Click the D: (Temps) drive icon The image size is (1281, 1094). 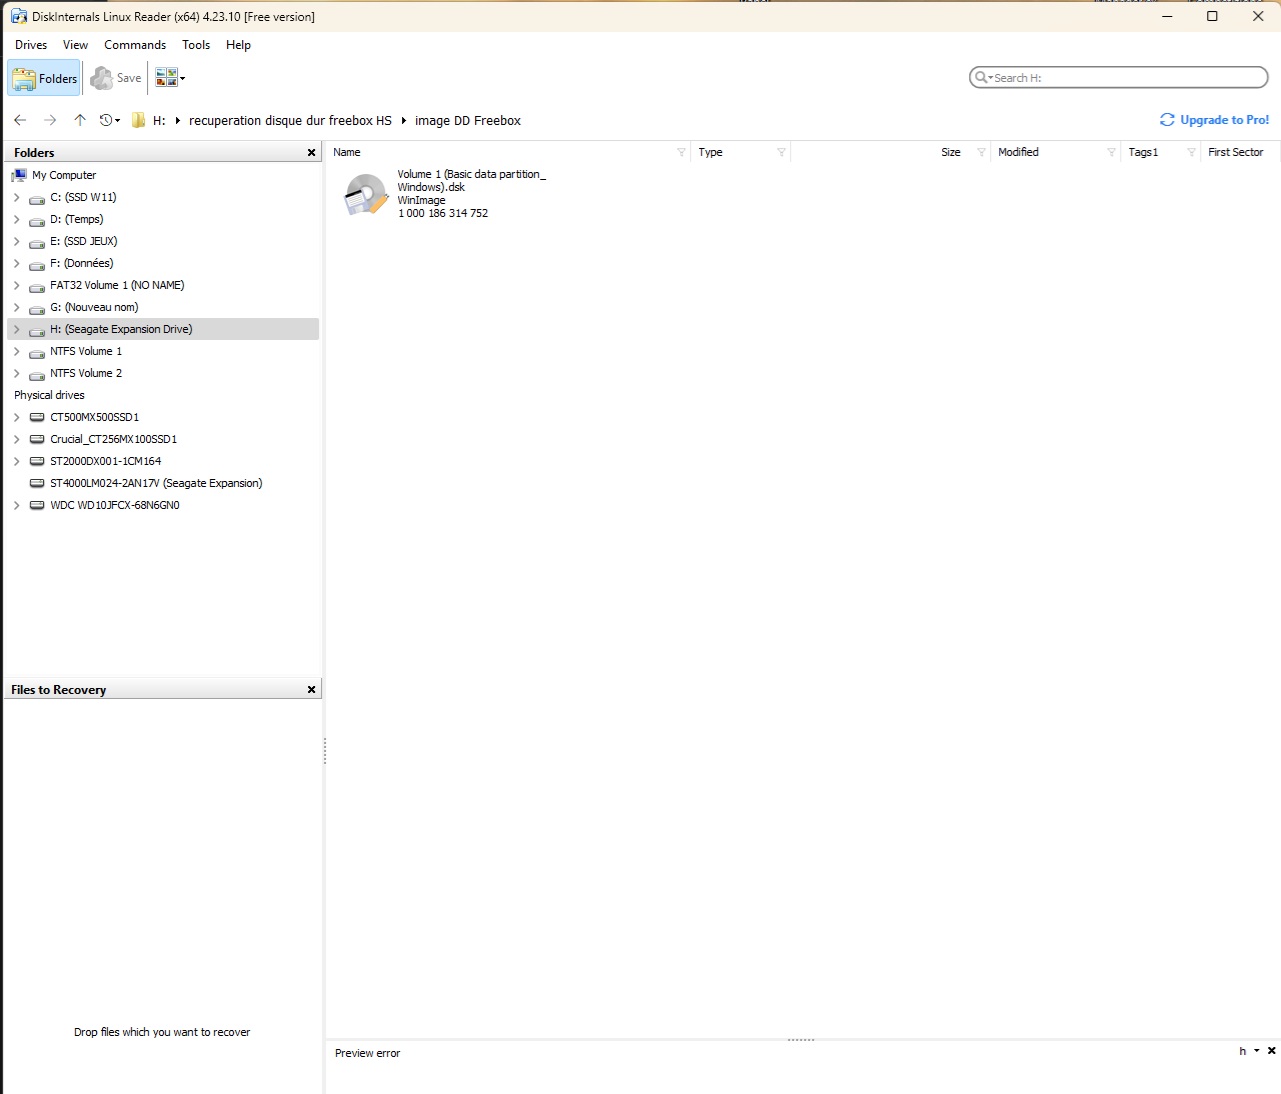click(37, 220)
